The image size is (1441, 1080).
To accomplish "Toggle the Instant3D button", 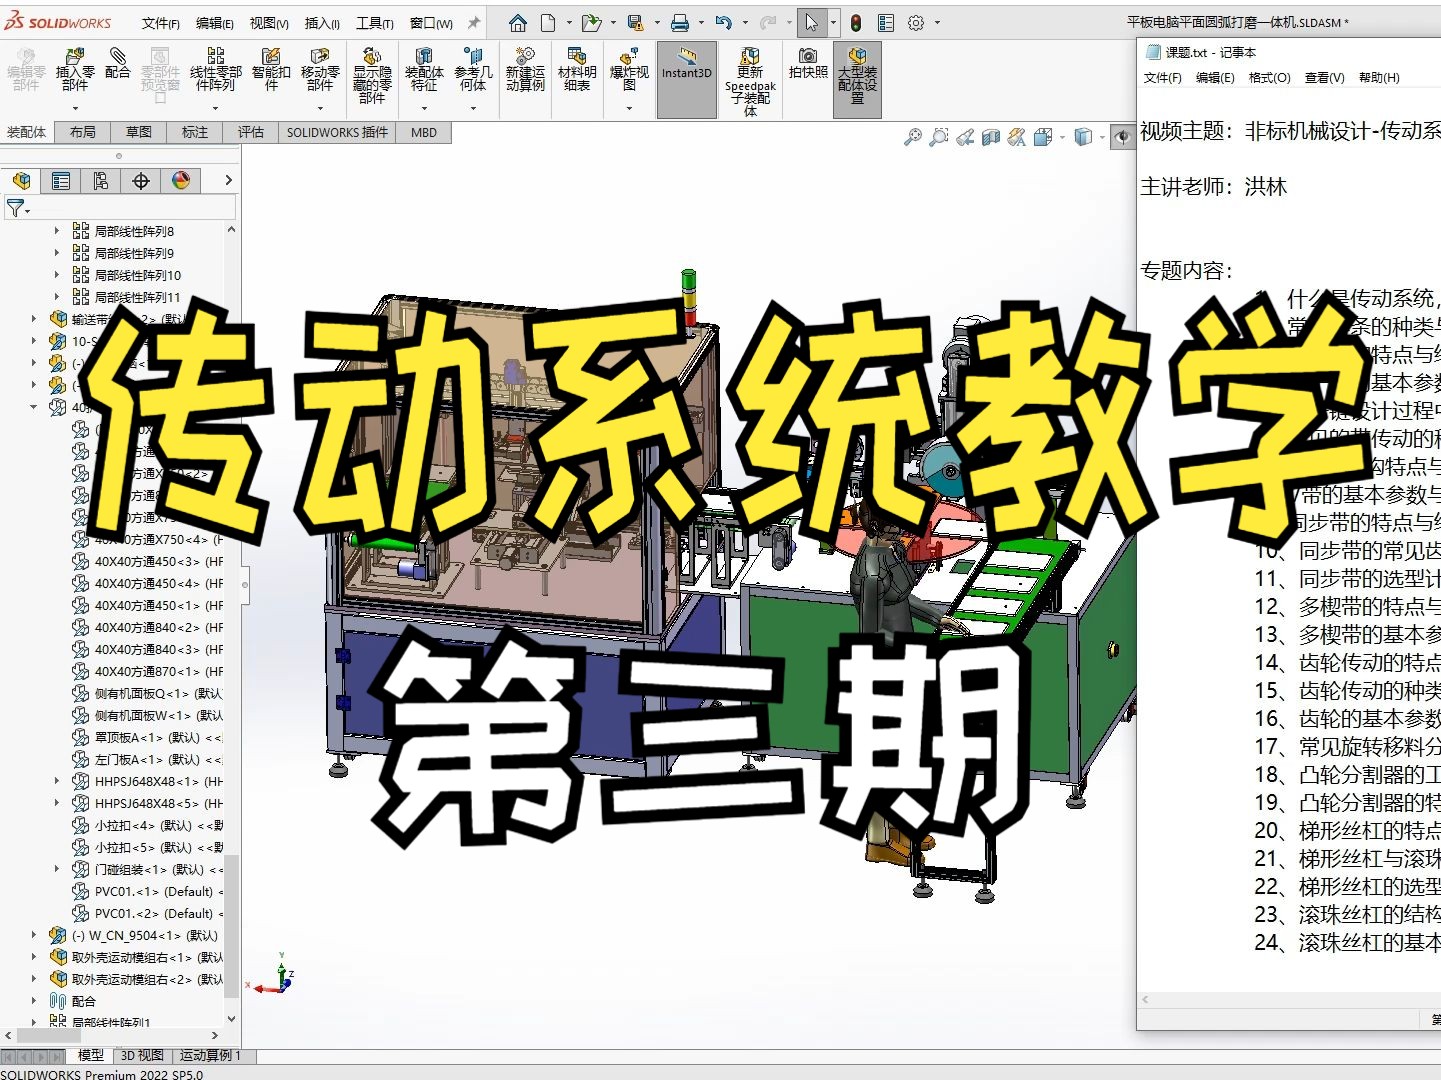I will [686, 80].
